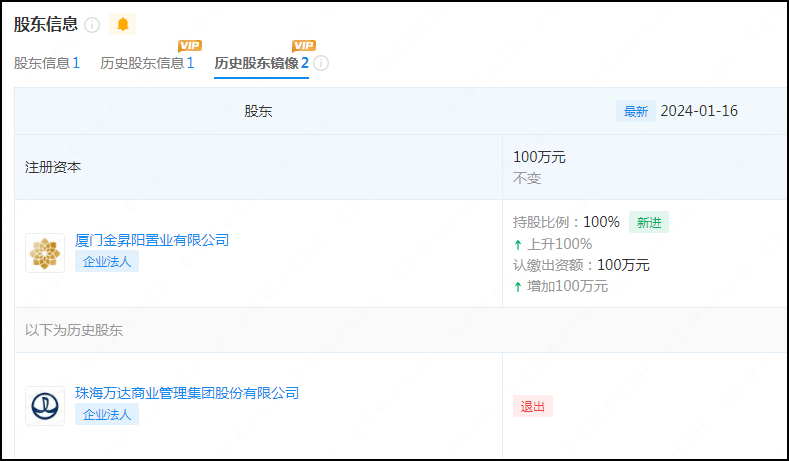Click 企业法人 tag under 珠海万达商业管理
Image resolution: width=789 pixels, height=461 pixels.
pos(107,415)
